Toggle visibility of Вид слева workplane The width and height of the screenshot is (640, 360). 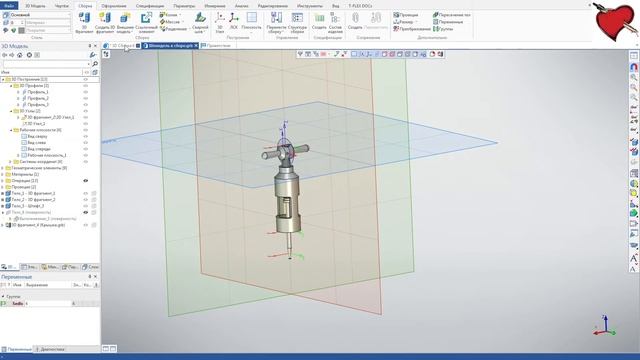(86, 143)
